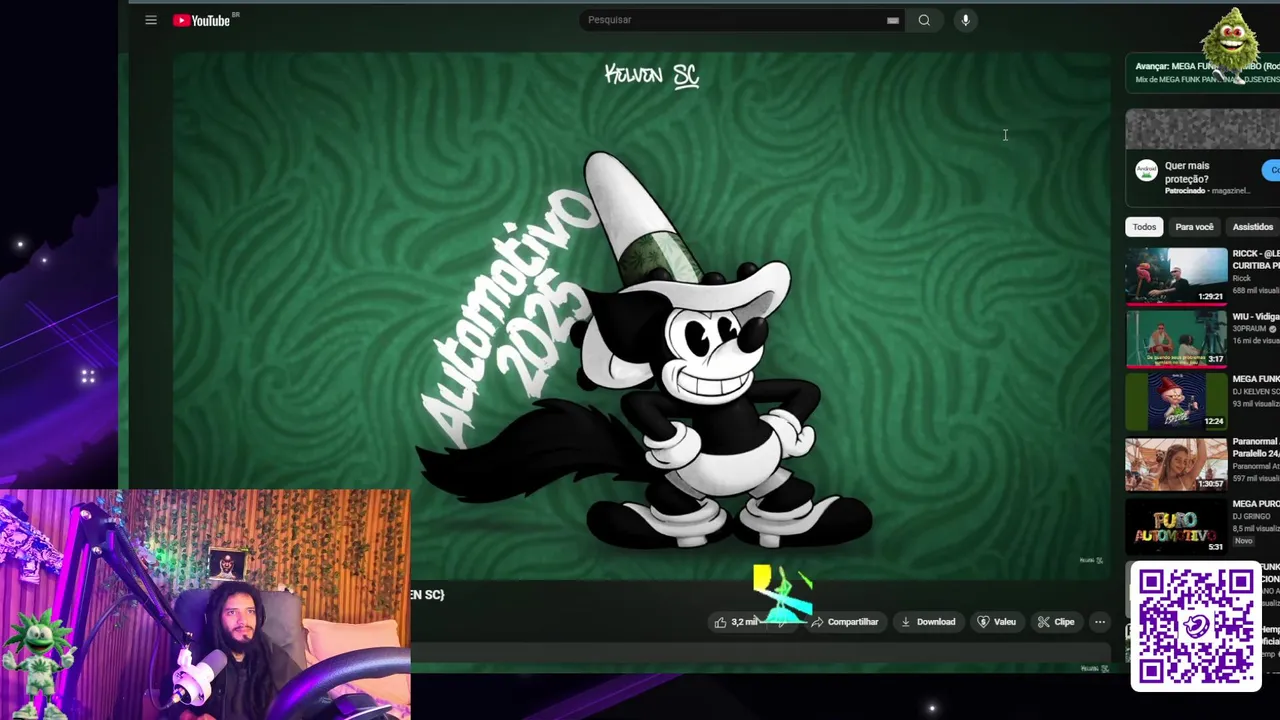Start voice search with microphone icon

coord(965,20)
